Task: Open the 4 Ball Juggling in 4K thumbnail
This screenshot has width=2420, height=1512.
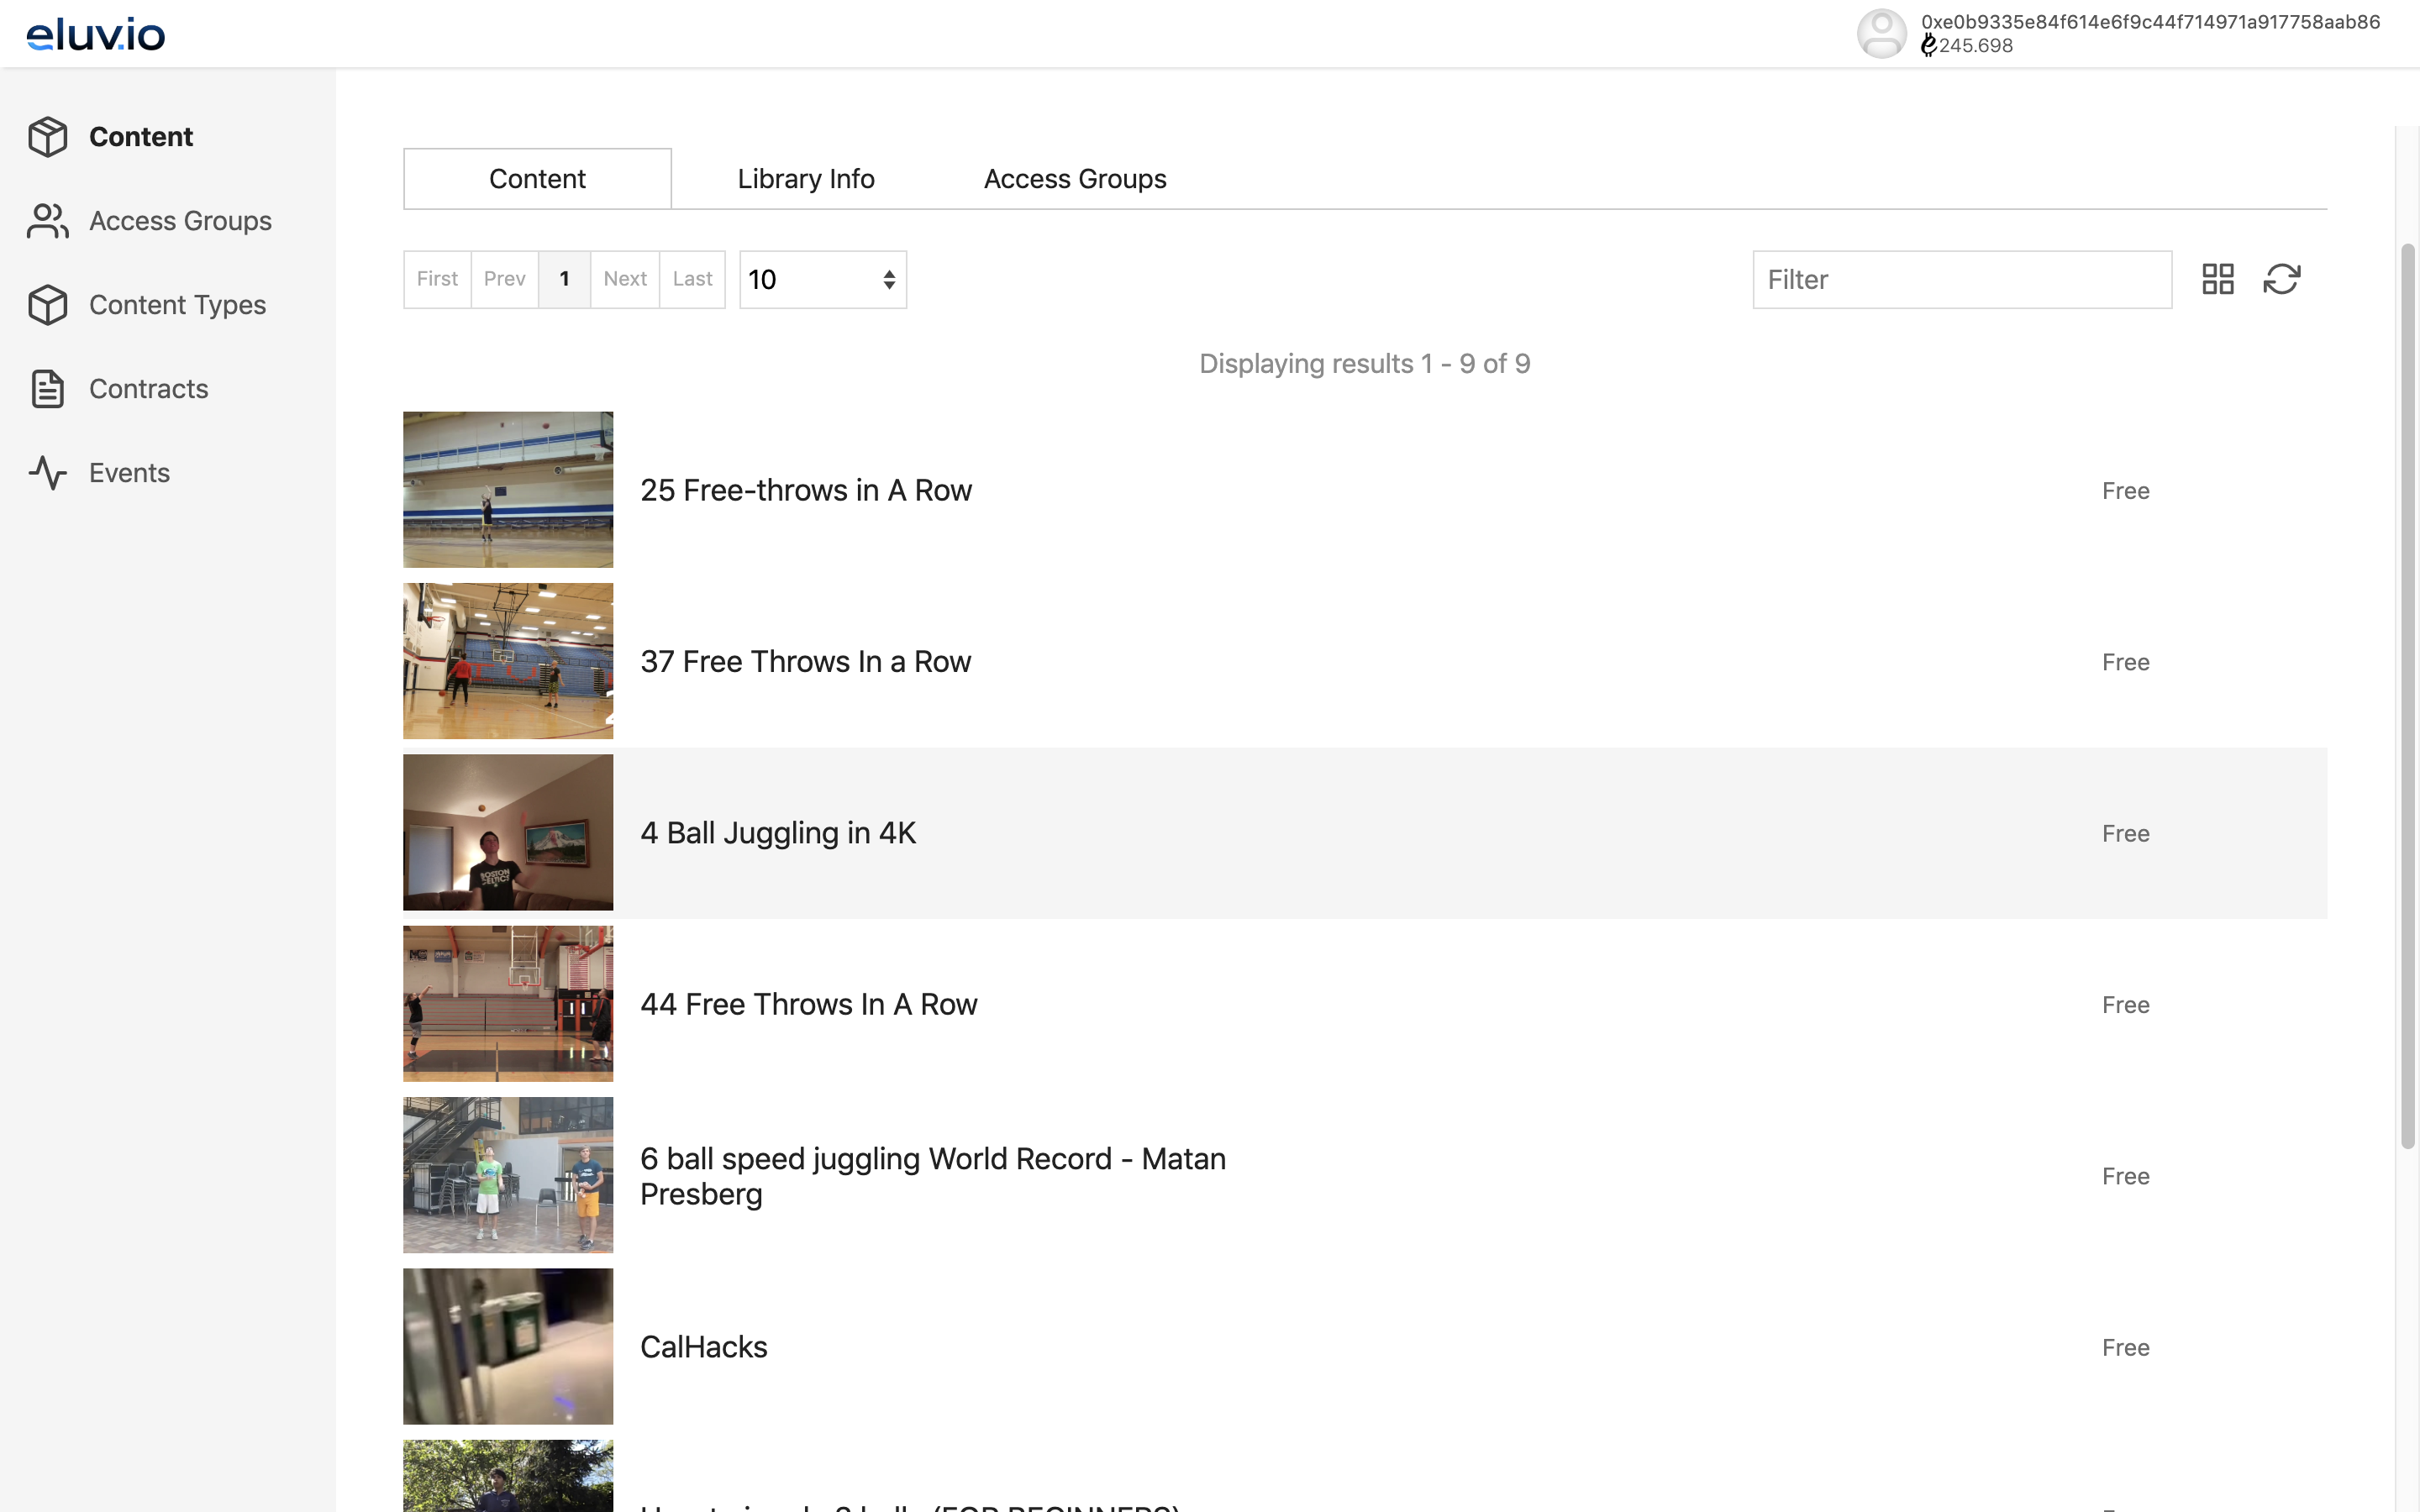Action: click(x=508, y=832)
